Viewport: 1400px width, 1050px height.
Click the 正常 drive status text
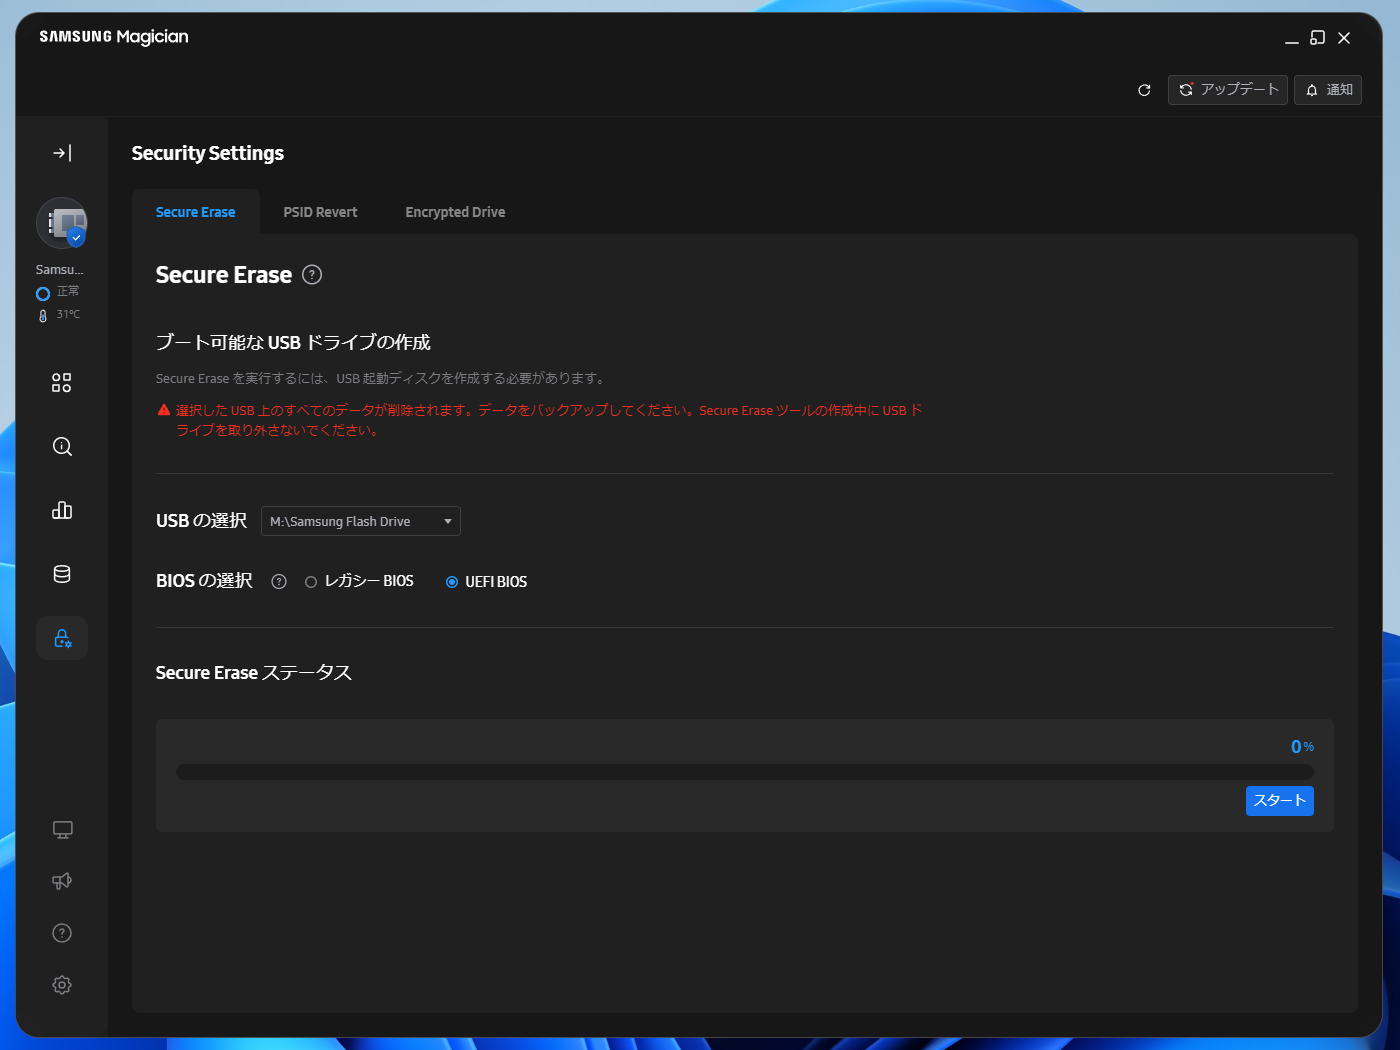pyautogui.click(x=68, y=292)
